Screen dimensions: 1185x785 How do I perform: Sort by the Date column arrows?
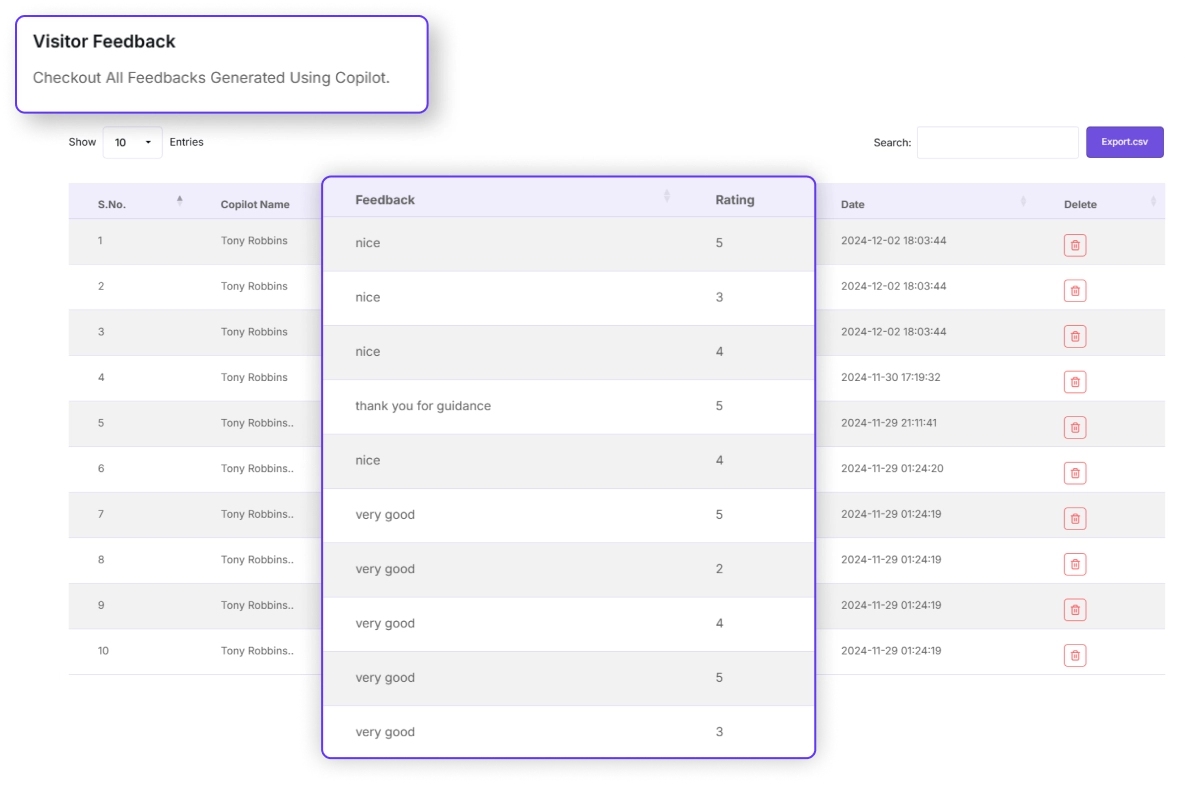pos(1023,202)
